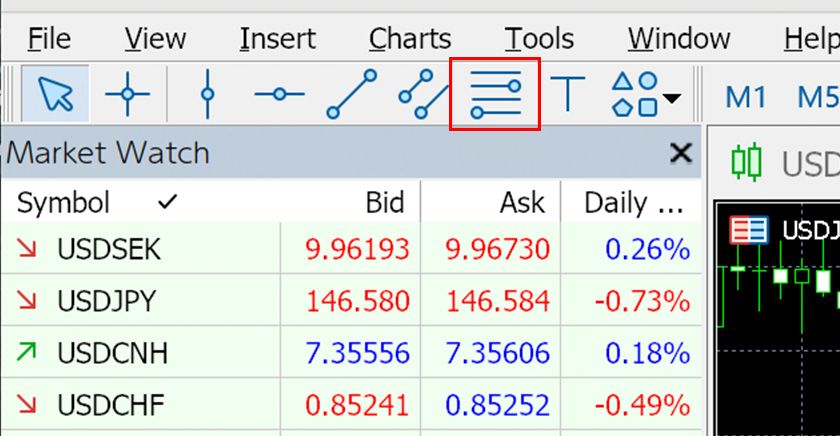
Task: Select the cursor arrow tool
Action: [56, 95]
